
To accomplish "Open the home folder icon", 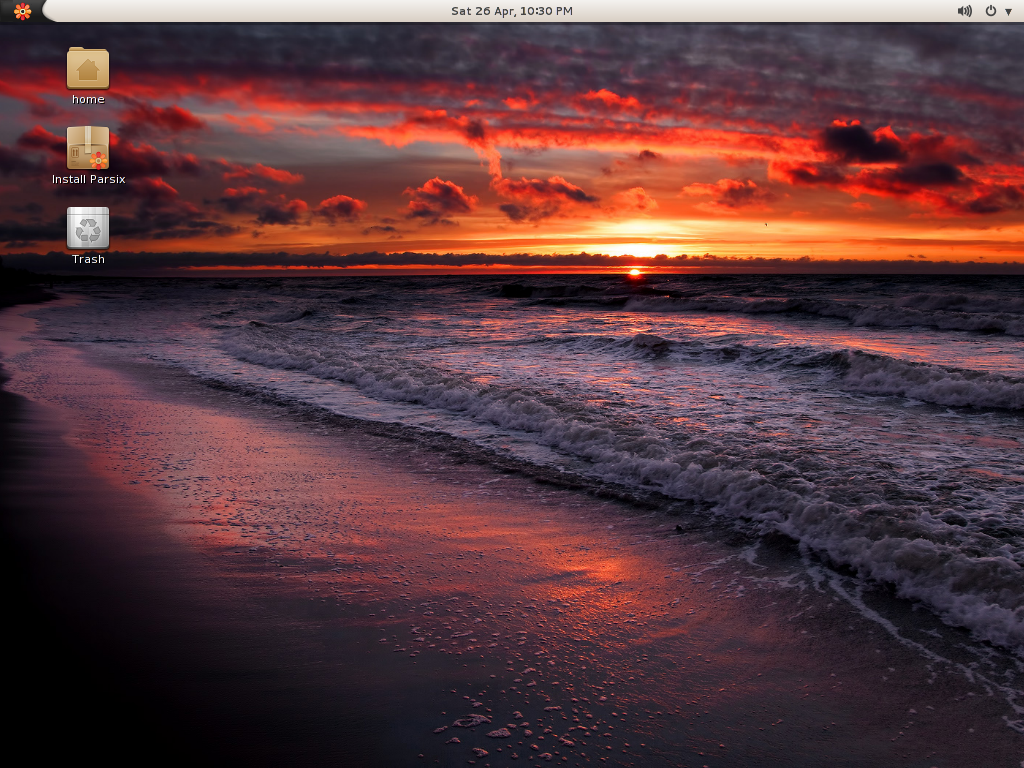I will [x=88, y=68].
